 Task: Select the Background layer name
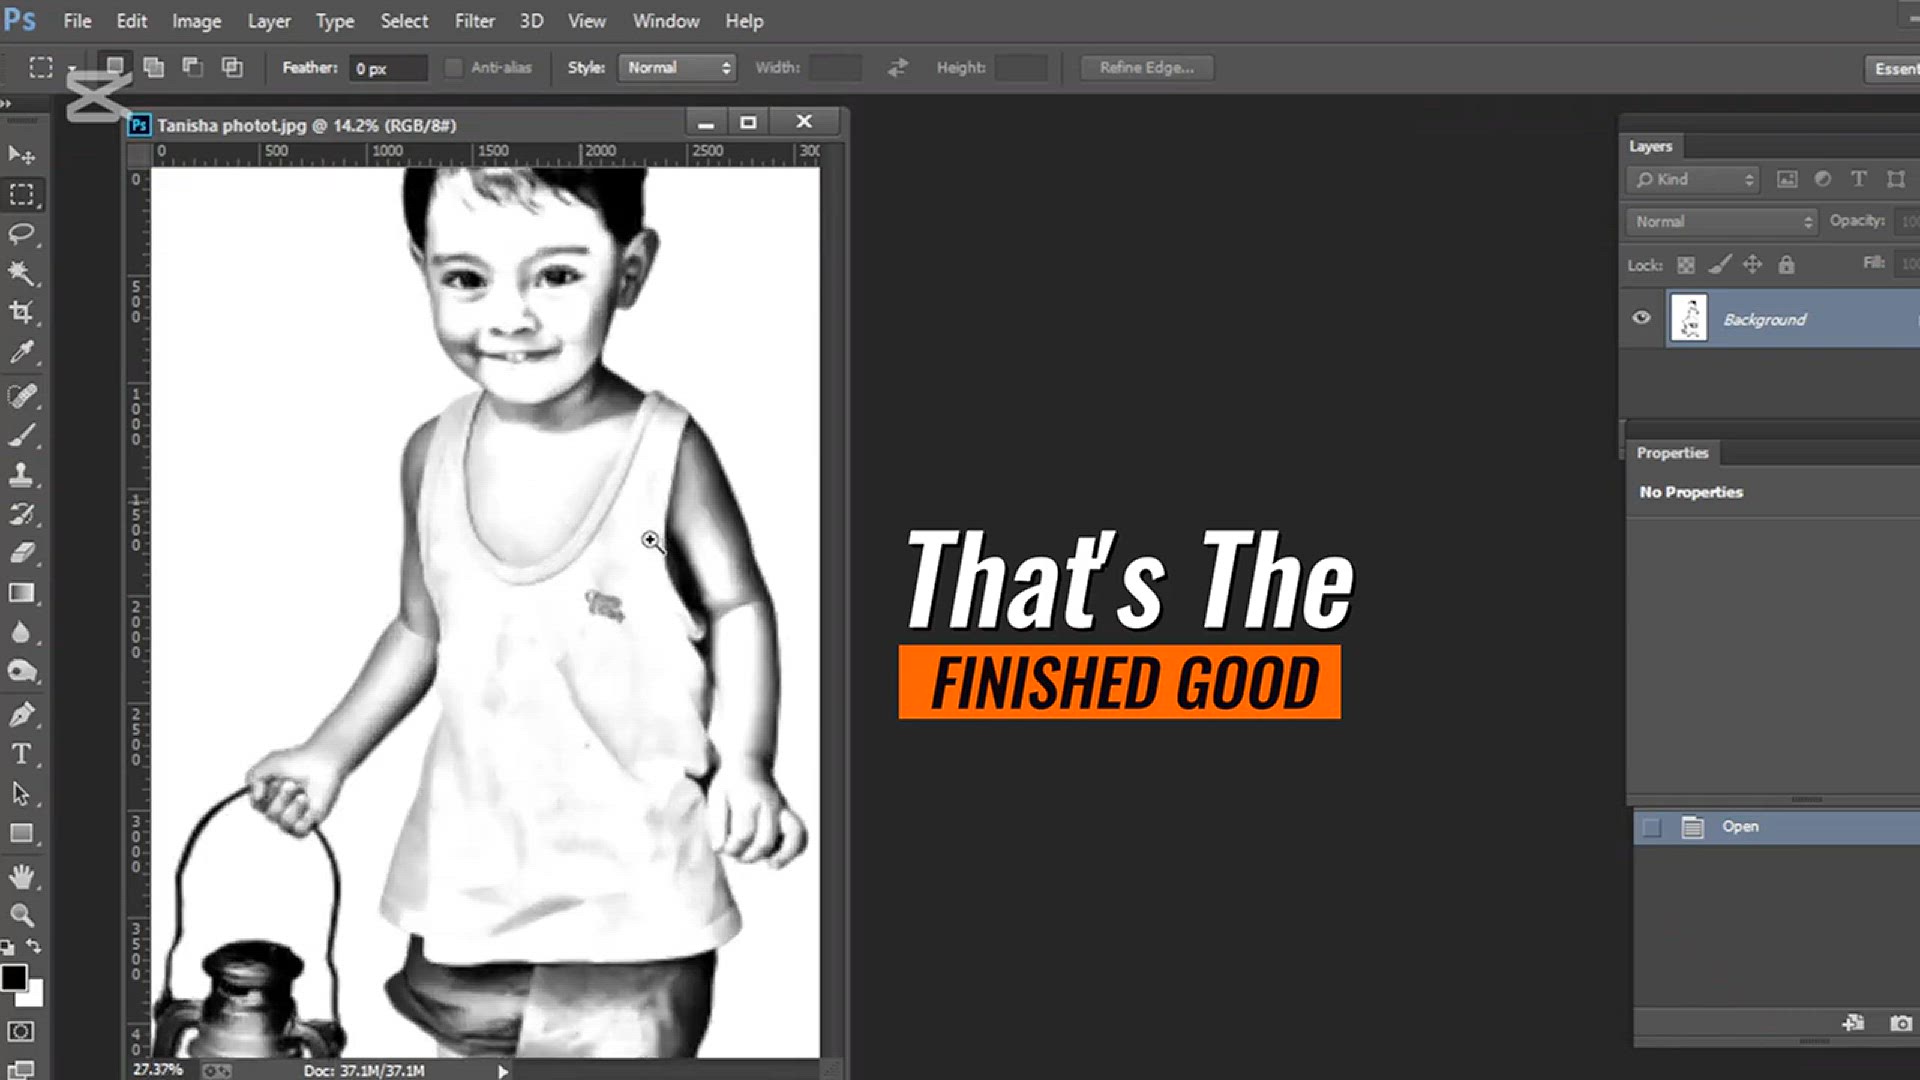1765,319
